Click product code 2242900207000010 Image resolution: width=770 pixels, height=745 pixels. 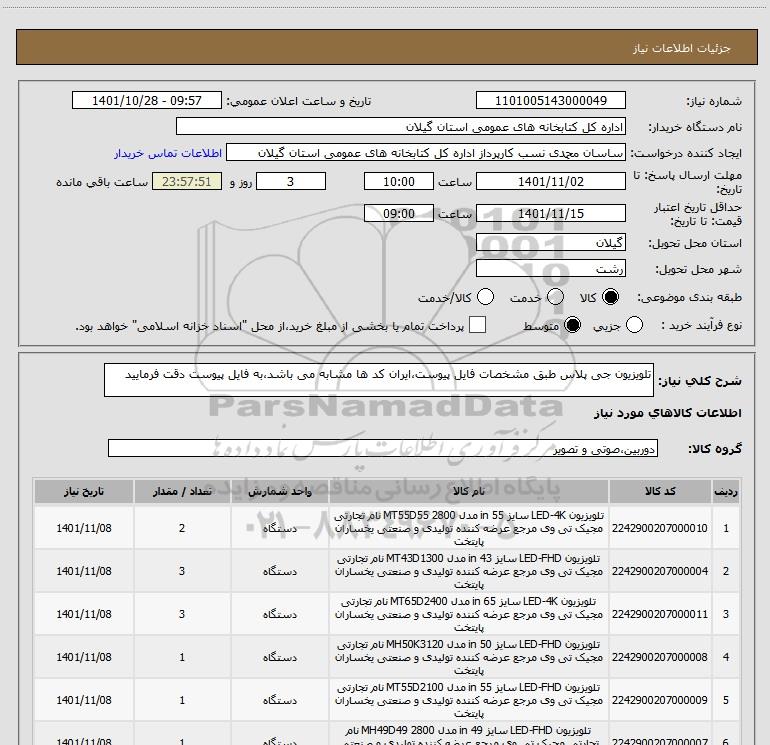click(660, 528)
